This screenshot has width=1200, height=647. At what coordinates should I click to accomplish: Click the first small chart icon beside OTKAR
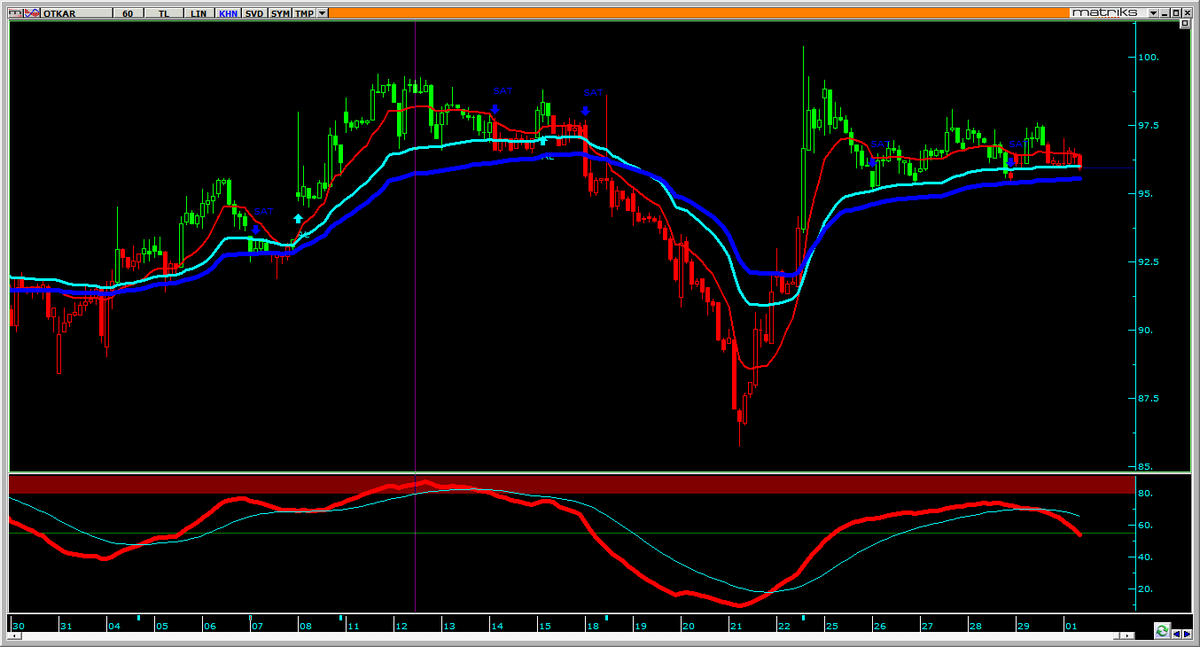point(16,14)
